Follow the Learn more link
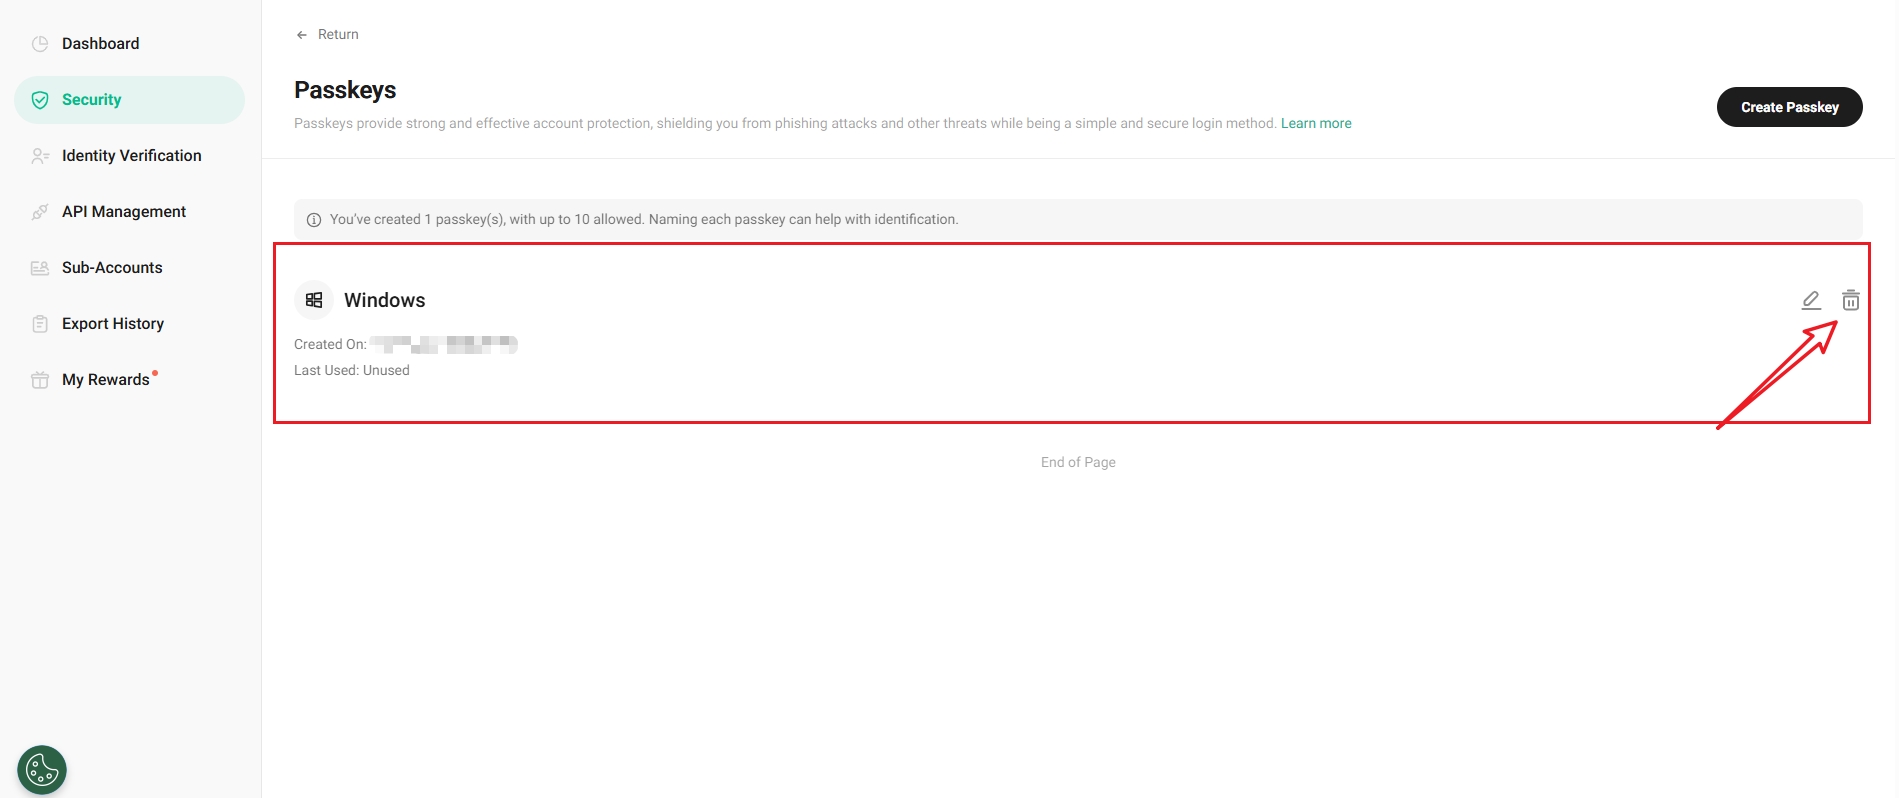Viewport: 1899px width, 798px height. [x=1315, y=123]
